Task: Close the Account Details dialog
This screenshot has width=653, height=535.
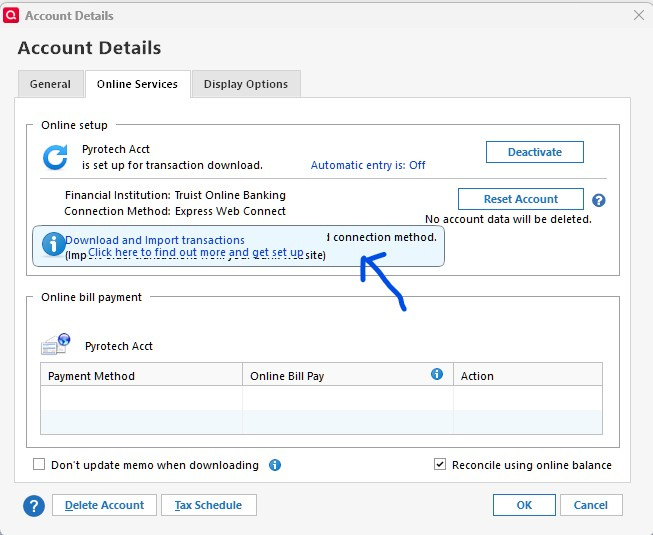Action: point(639,15)
